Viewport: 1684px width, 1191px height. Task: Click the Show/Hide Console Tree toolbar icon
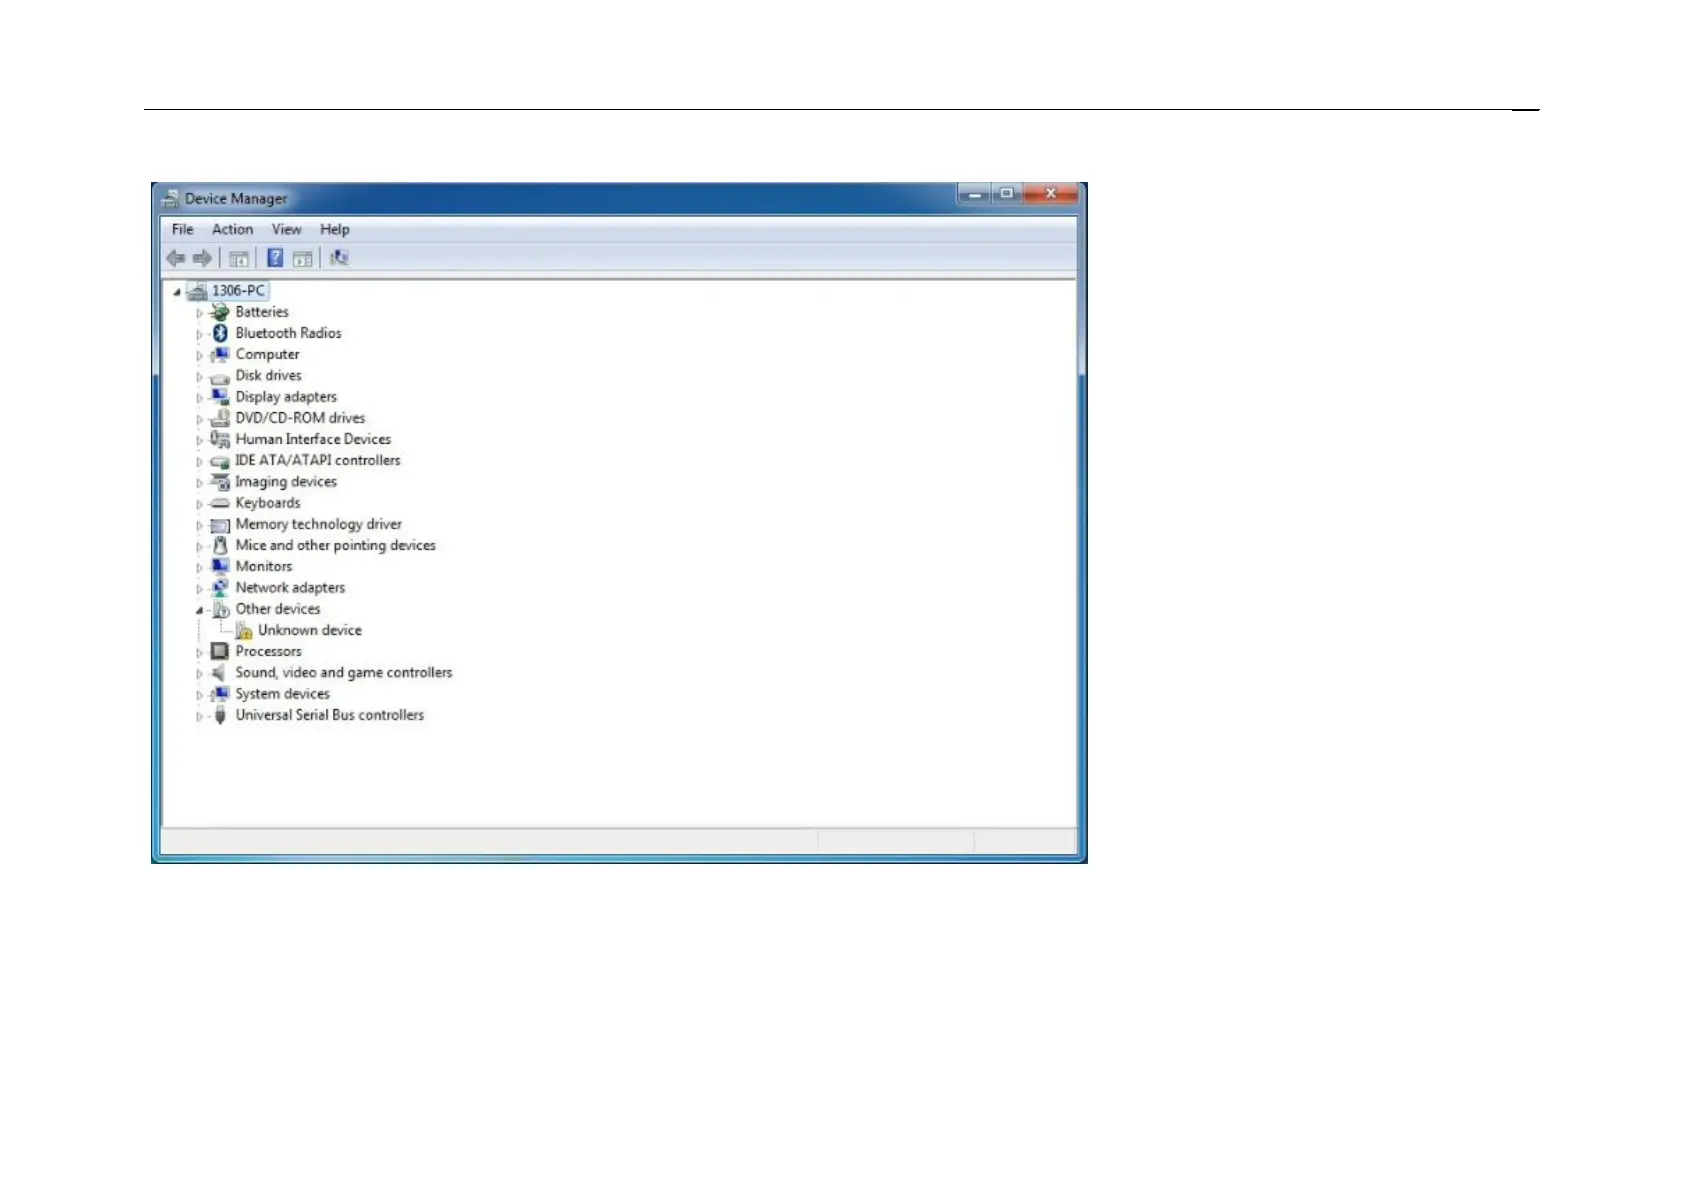pyautogui.click(x=239, y=259)
